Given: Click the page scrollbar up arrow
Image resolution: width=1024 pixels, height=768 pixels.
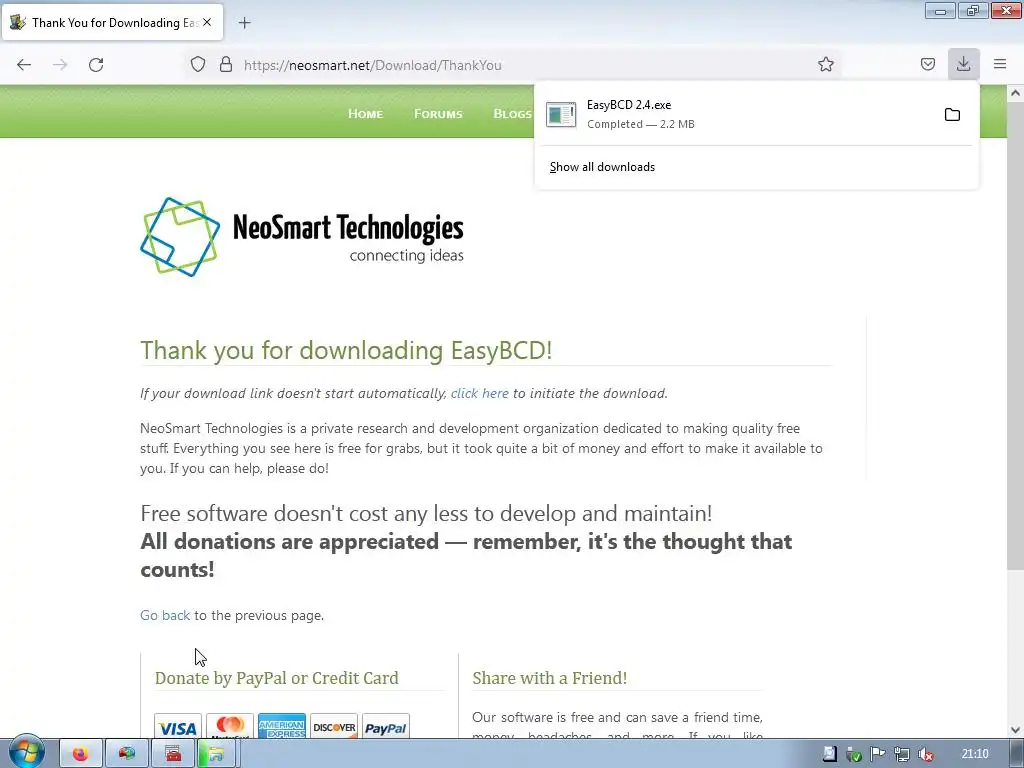Looking at the screenshot, I should pyautogui.click(x=1015, y=93).
